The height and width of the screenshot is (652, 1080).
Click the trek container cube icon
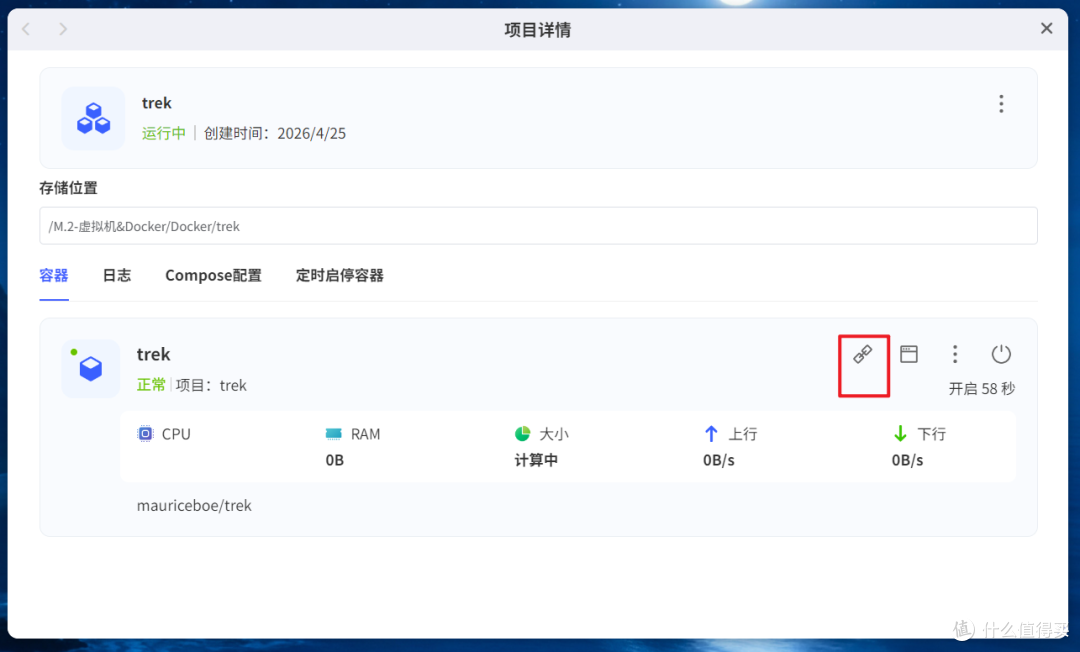(91, 368)
